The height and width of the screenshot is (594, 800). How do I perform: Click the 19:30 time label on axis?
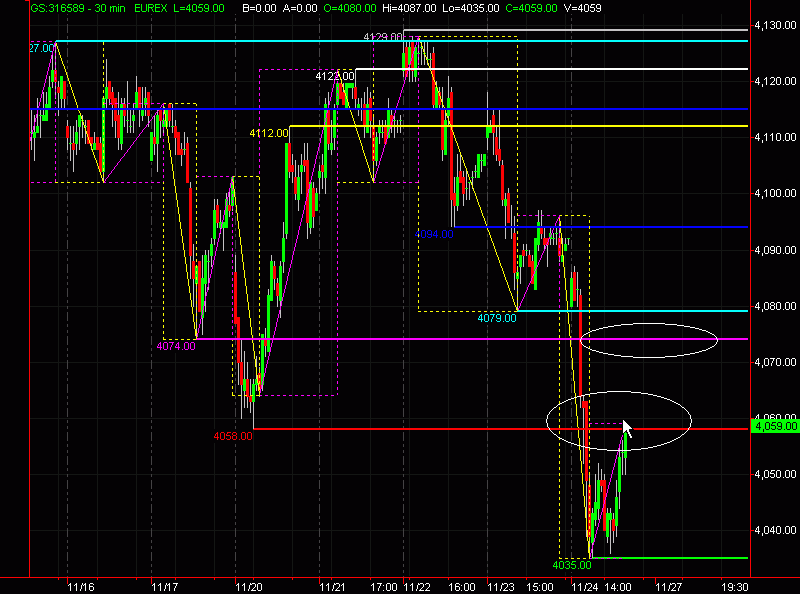pos(735,587)
